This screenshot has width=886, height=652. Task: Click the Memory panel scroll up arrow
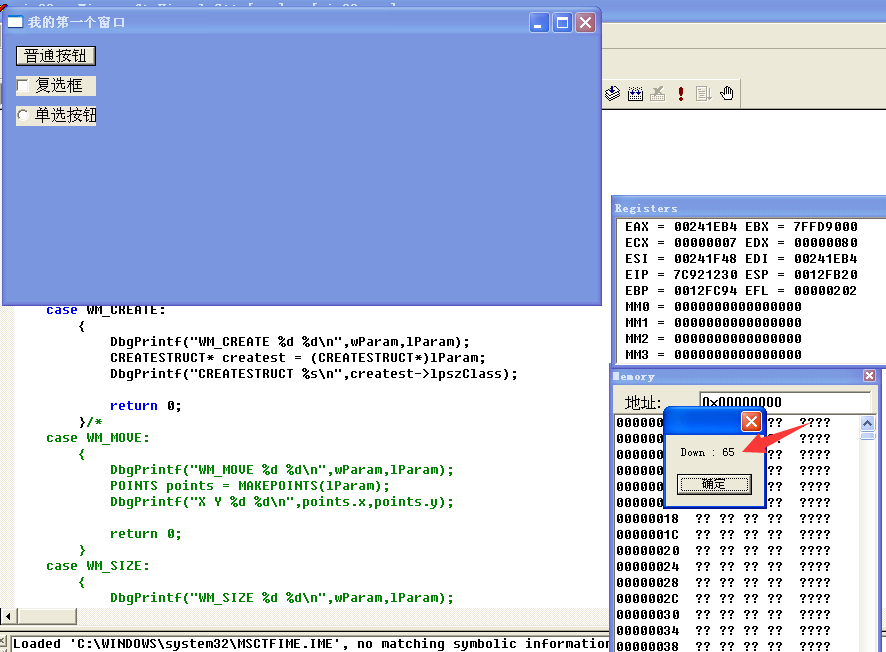(x=867, y=423)
